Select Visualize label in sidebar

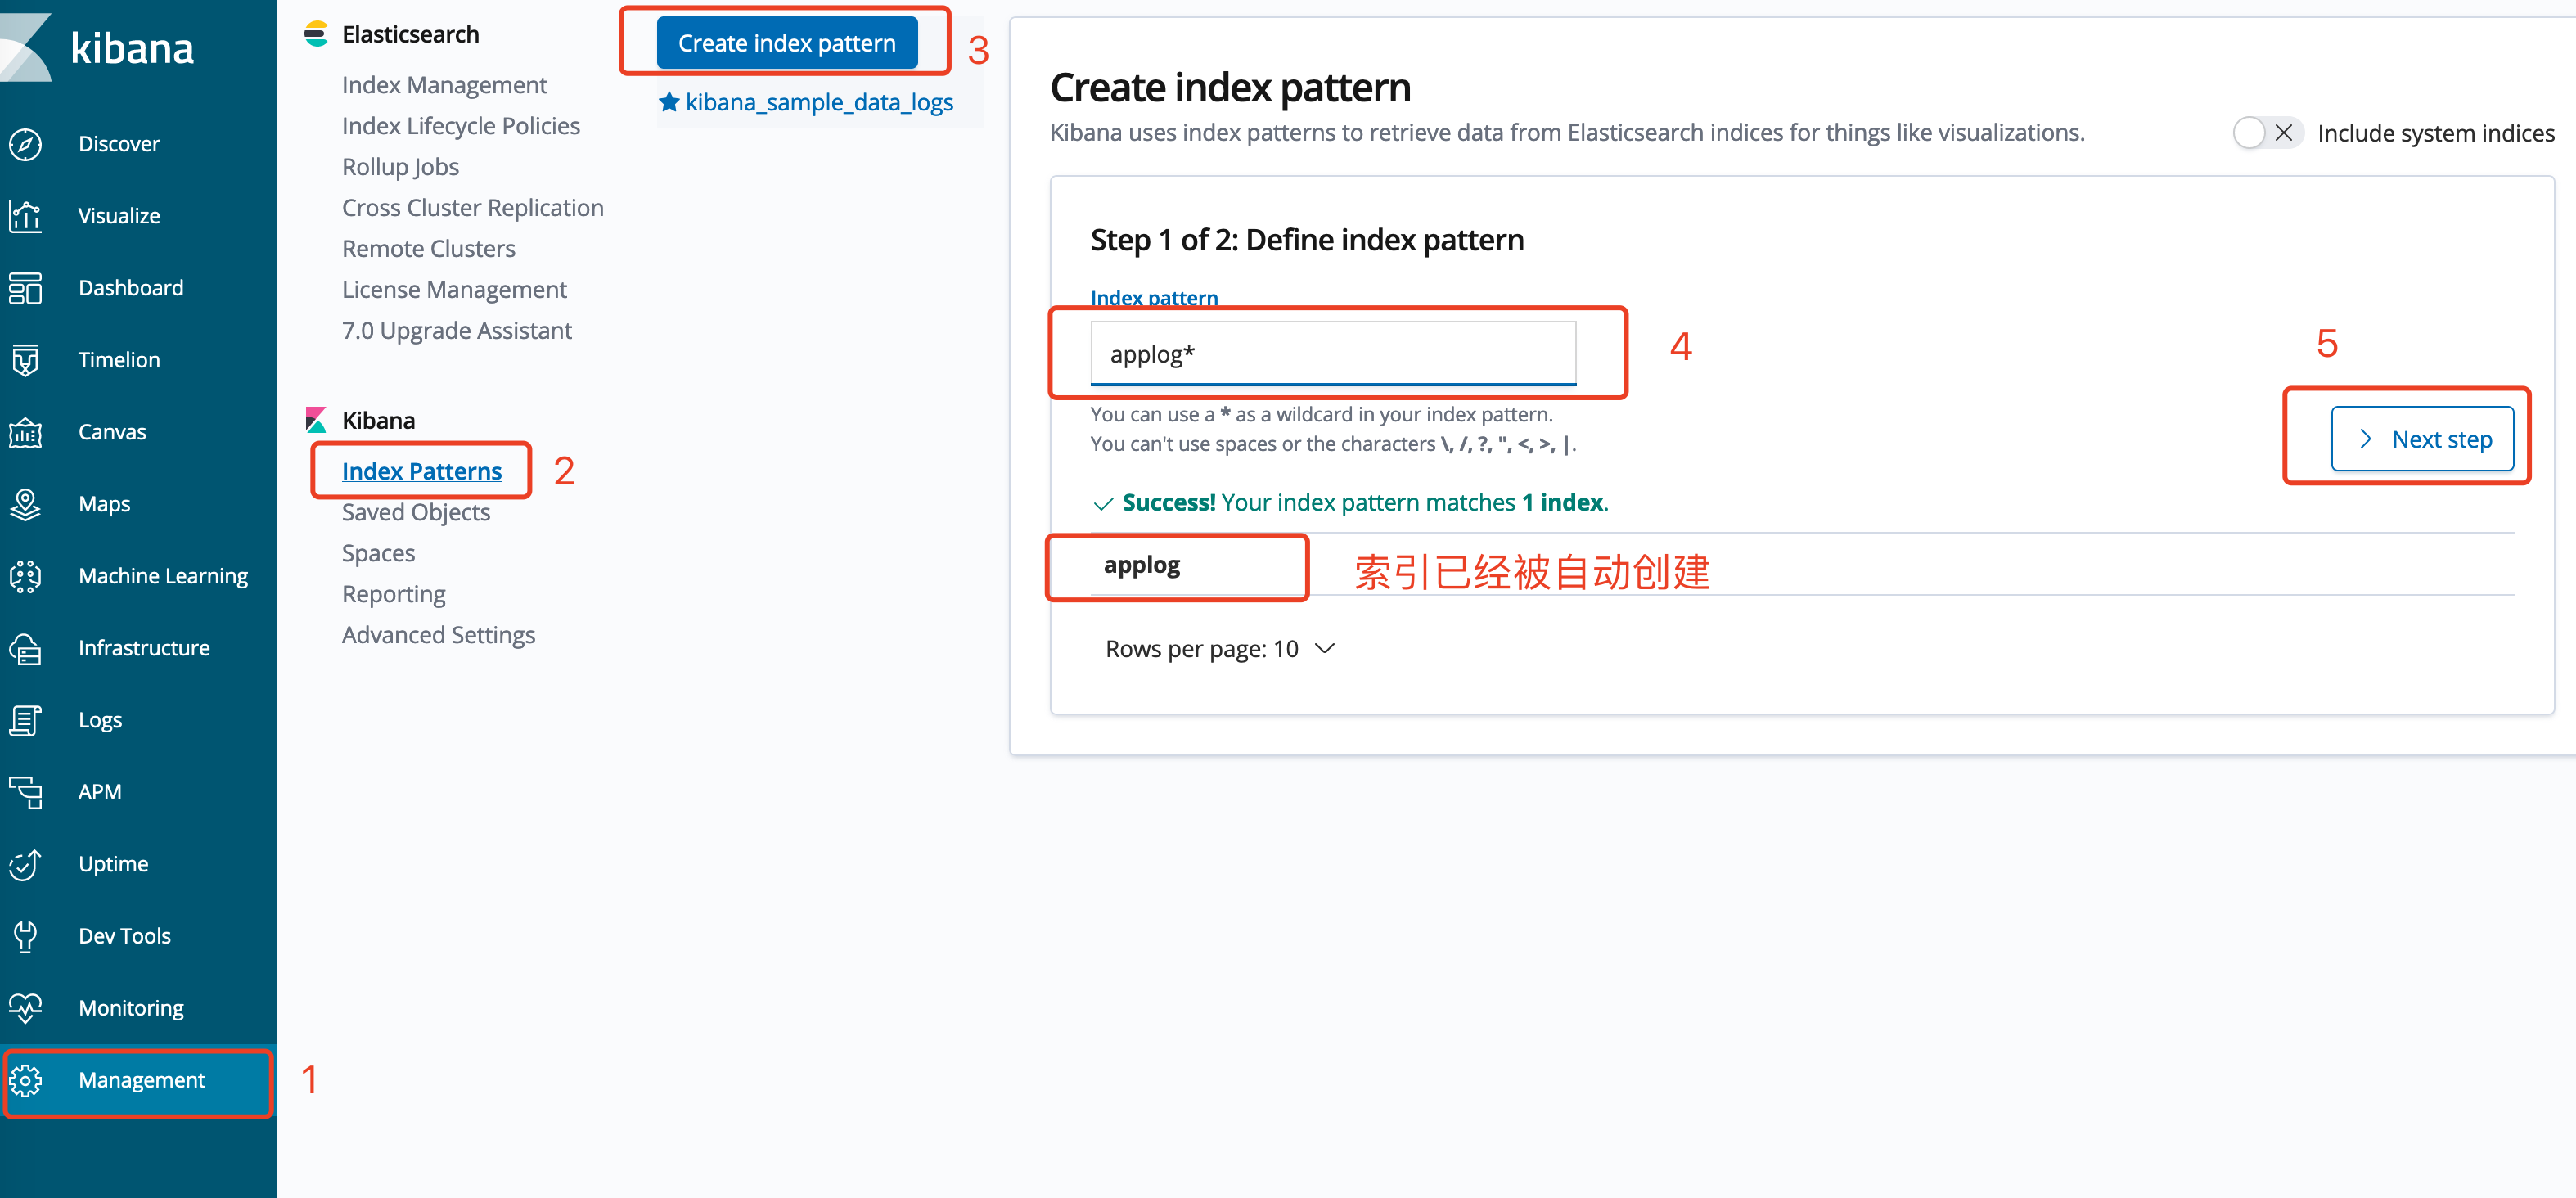click(x=119, y=216)
